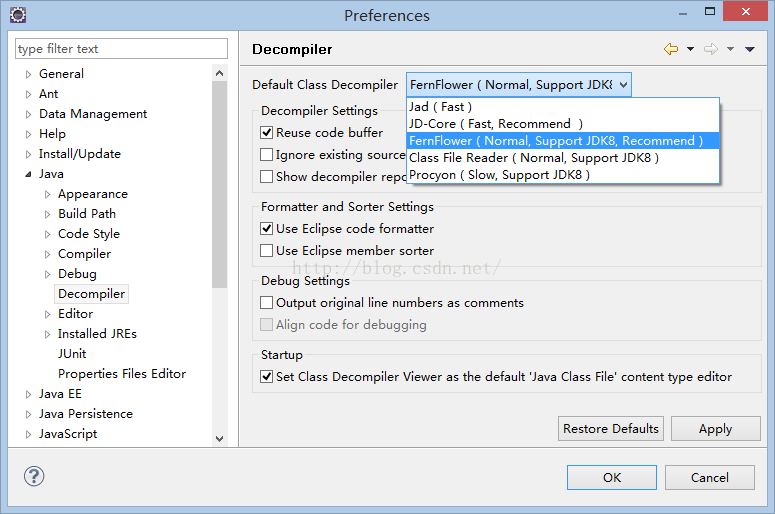Click the tree vertical scrollbar thumb
This screenshot has height=514, width=775.
coord(220,184)
